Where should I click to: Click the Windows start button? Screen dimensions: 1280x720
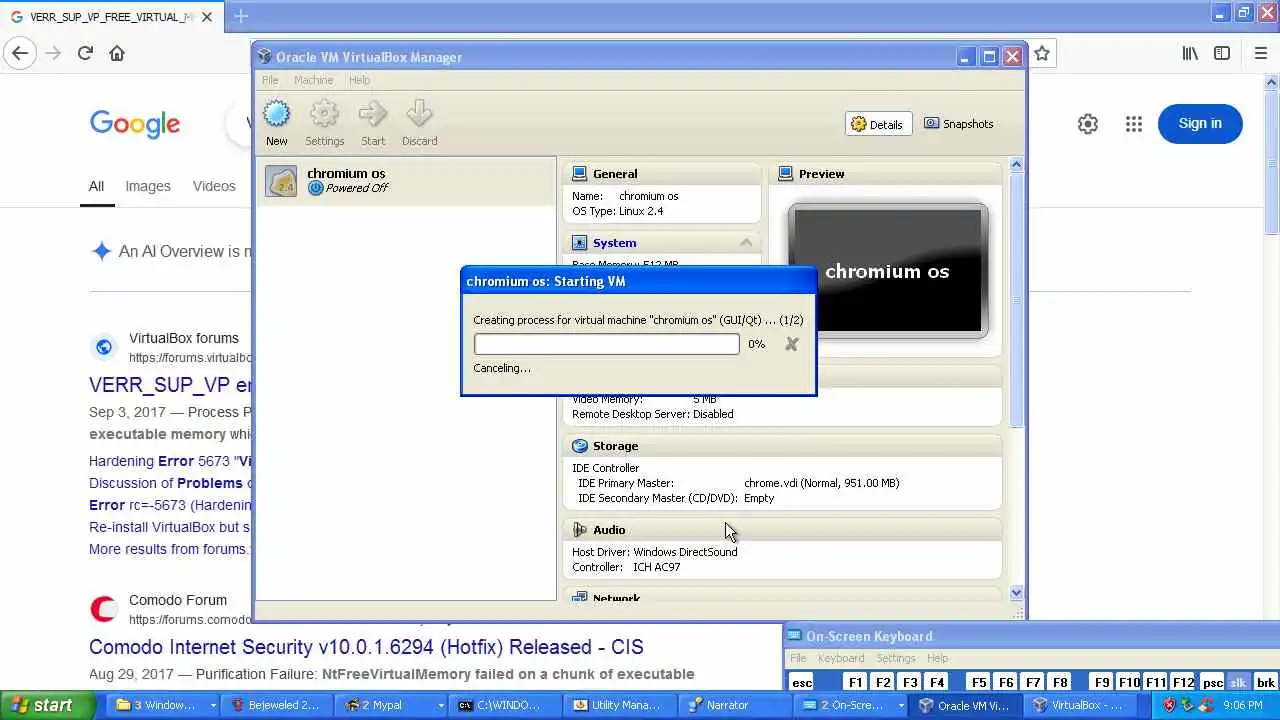point(48,705)
